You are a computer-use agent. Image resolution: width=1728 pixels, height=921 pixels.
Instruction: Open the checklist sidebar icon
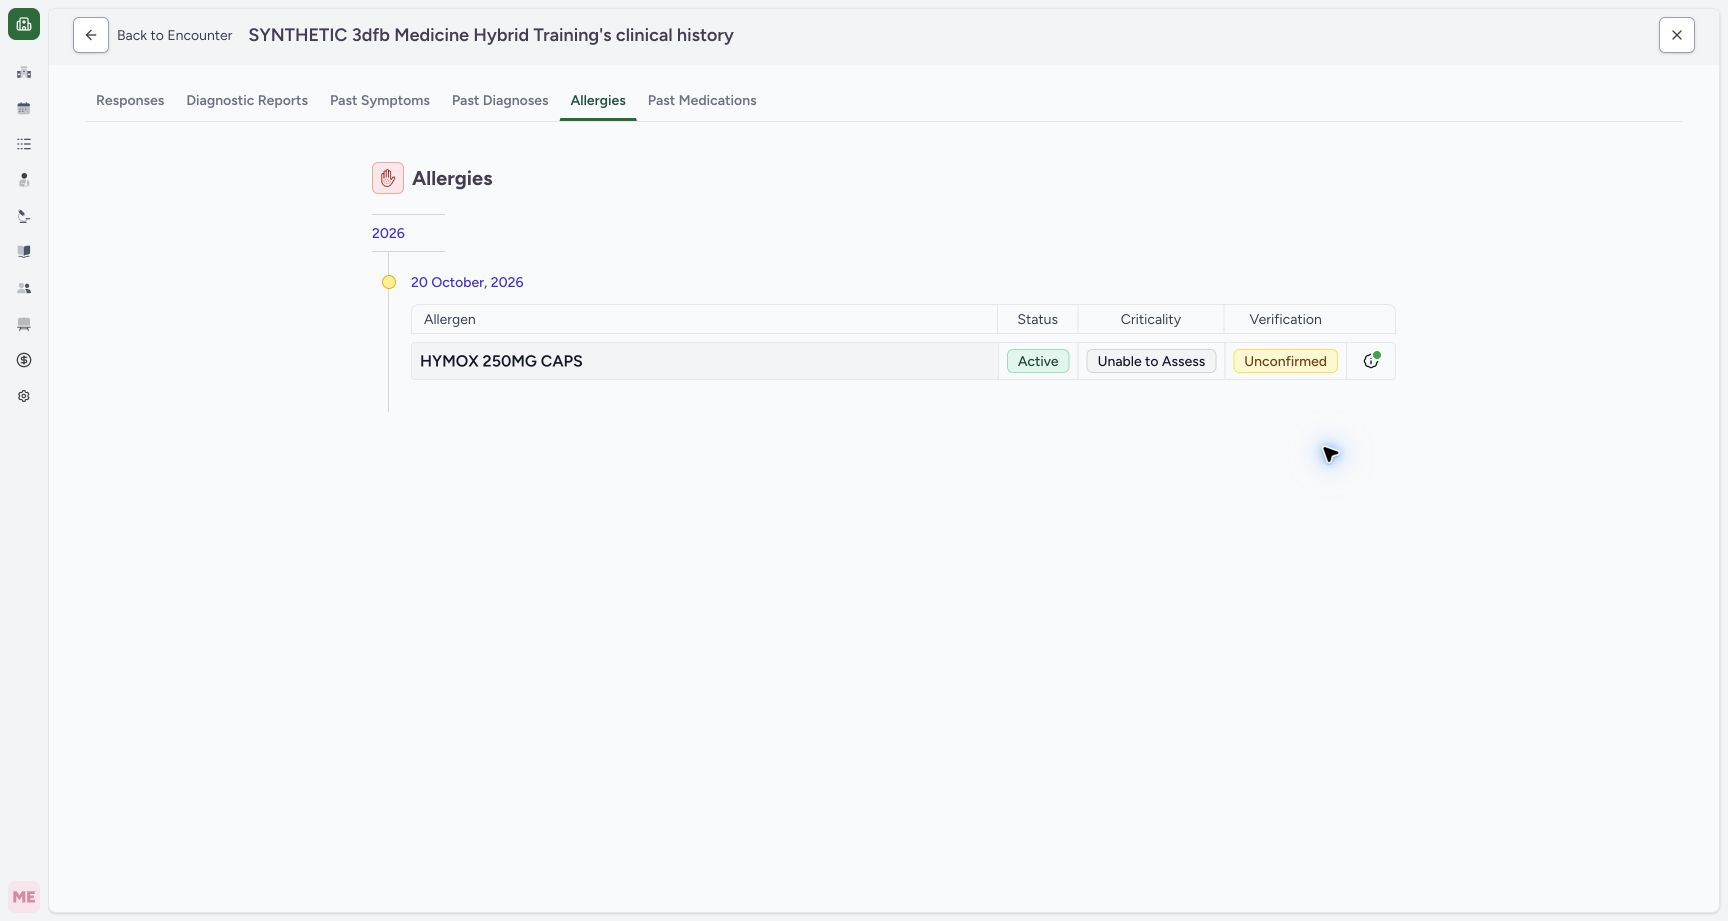24,144
